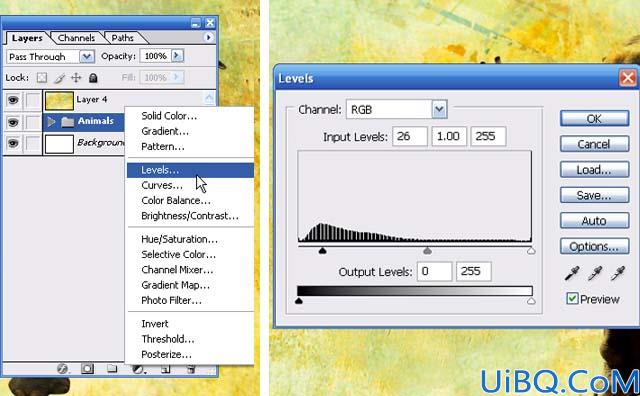Click Cancel in the Levels dialog
The image size is (640, 396).
(x=594, y=144)
